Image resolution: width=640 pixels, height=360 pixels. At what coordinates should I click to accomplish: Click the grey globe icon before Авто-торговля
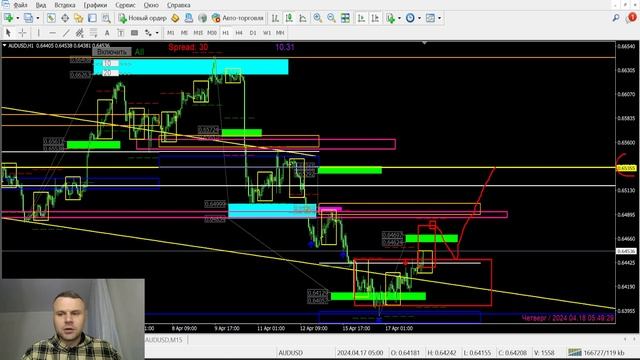(202, 18)
